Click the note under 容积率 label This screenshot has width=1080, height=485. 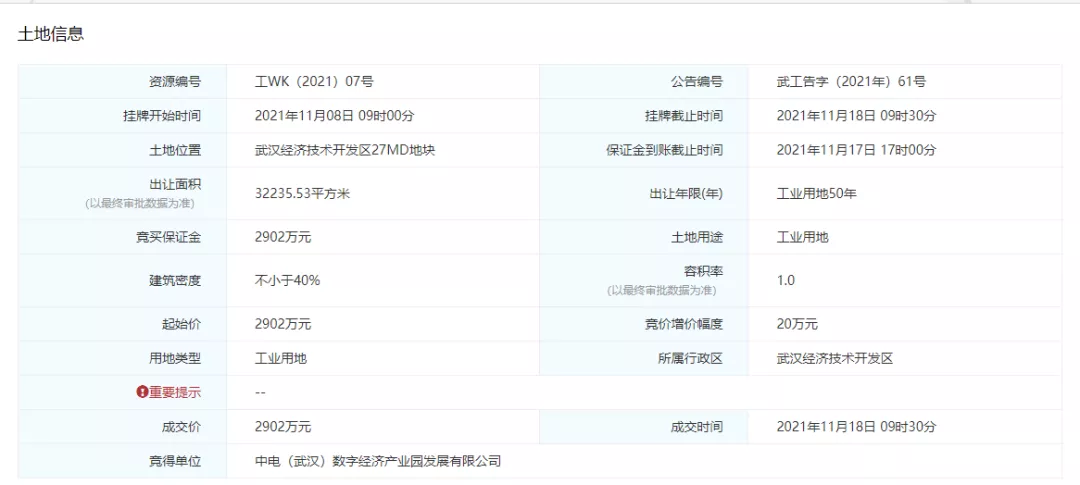click(662, 291)
